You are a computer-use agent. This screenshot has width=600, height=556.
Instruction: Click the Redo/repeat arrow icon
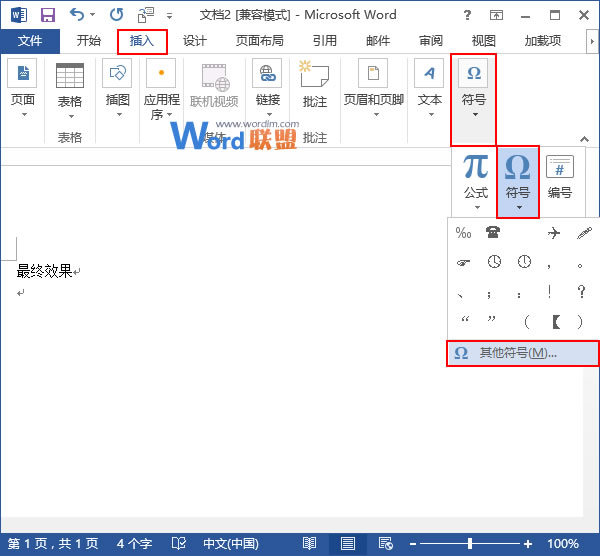pos(116,15)
